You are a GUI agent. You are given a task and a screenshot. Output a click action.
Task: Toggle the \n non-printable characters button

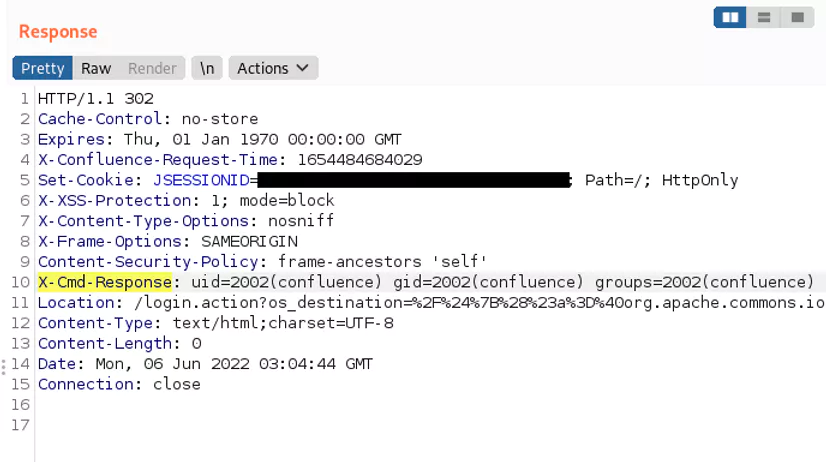207,68
